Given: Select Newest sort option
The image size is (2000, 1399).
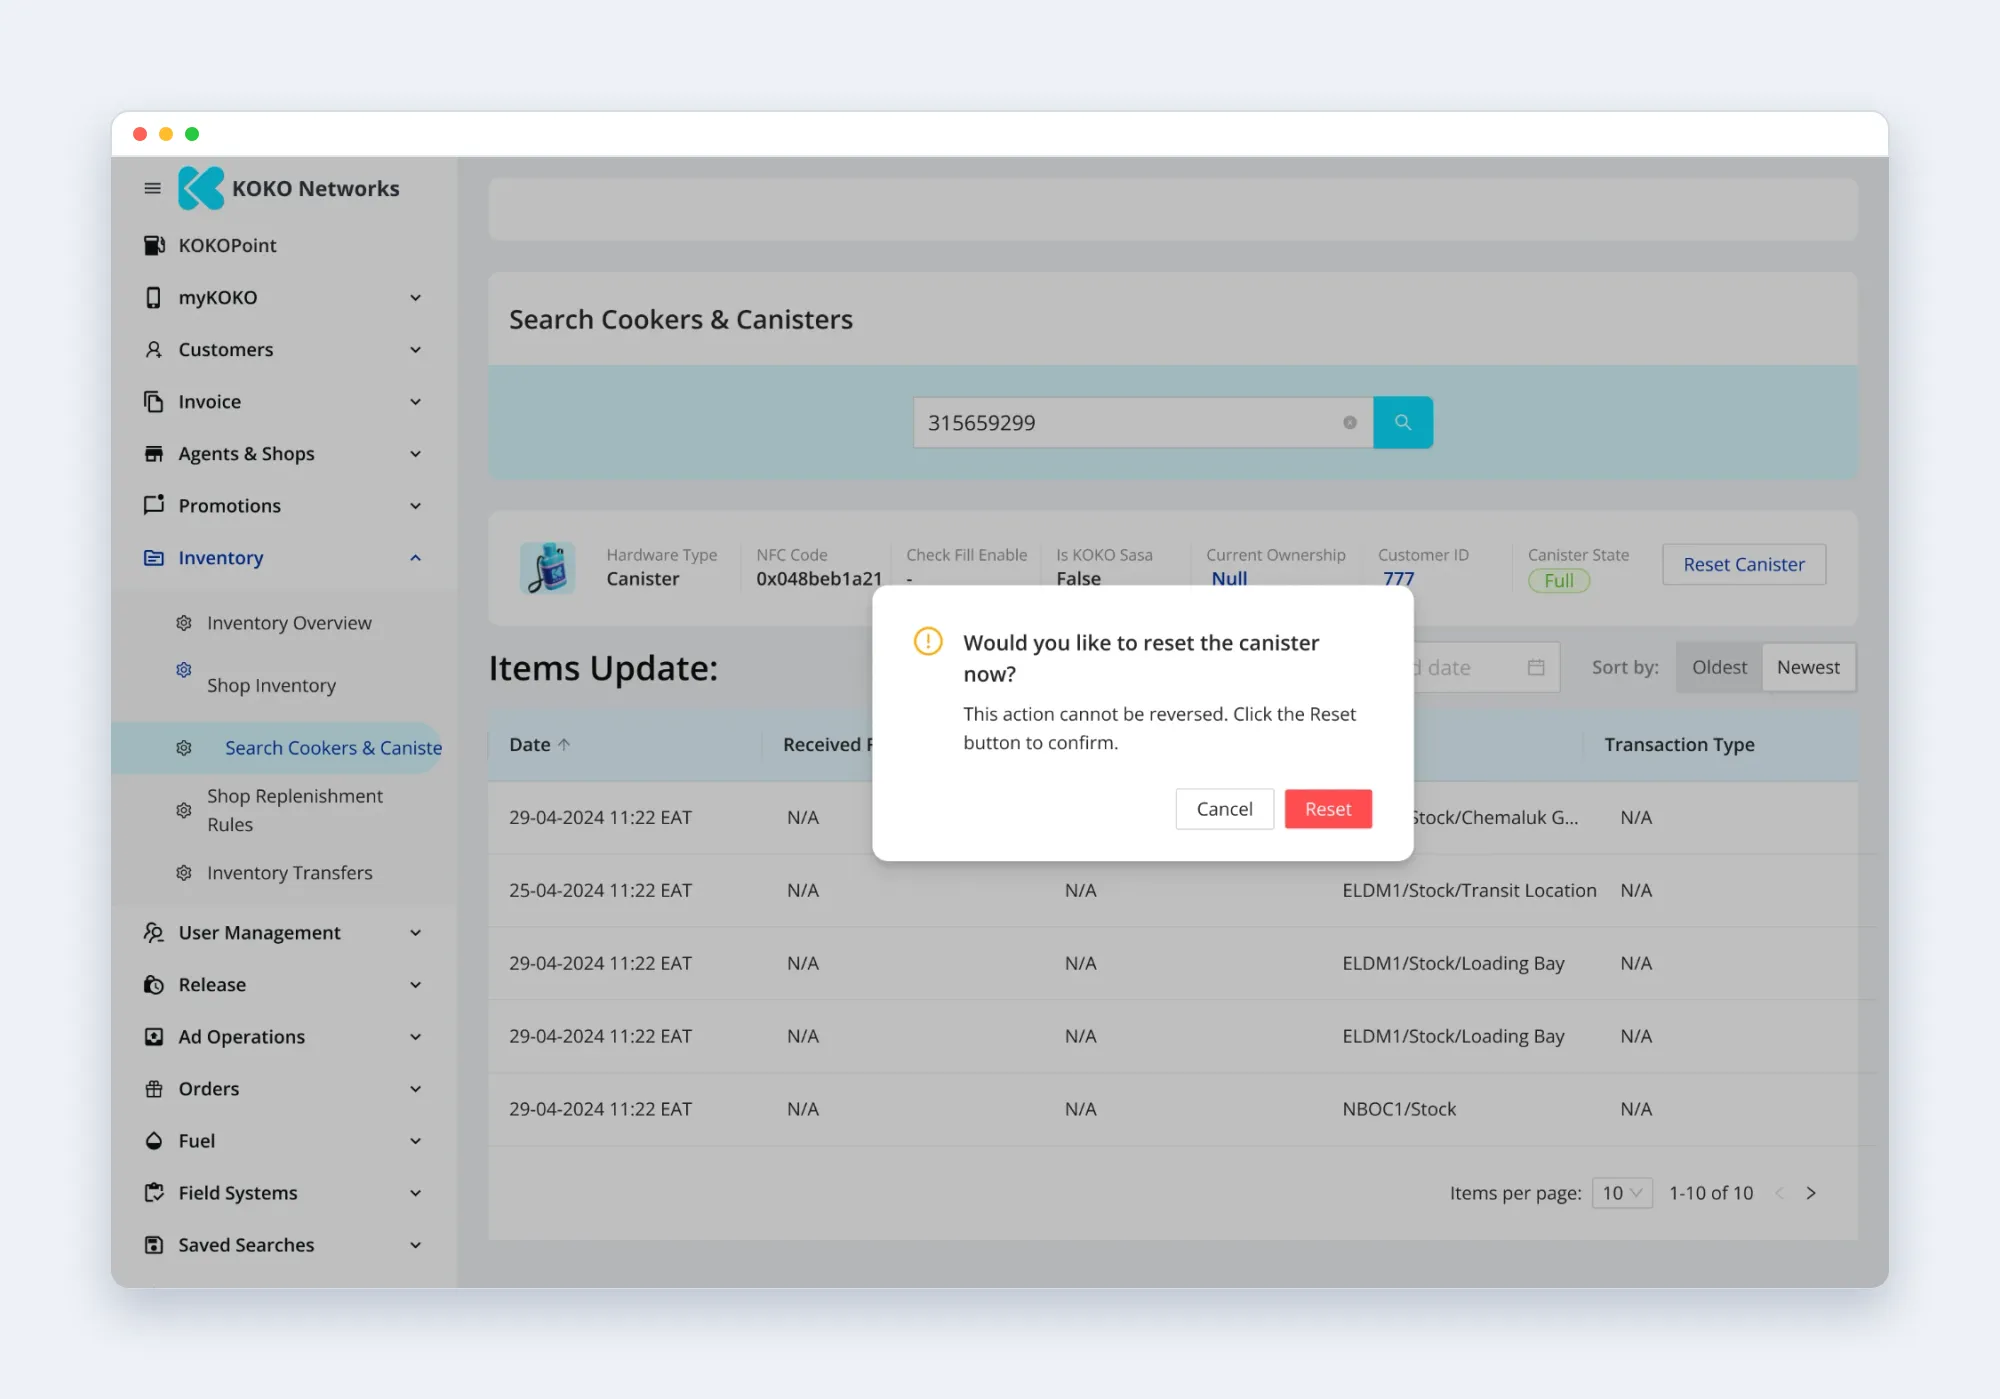Looking at the screenshot, I should pos(1808,667).
